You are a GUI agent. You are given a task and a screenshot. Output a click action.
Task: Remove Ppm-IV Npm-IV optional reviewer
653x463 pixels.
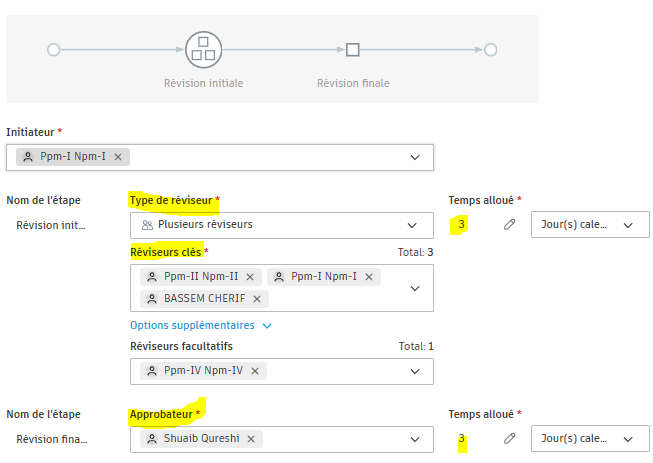pyautogui.click(x=255, y=371)
